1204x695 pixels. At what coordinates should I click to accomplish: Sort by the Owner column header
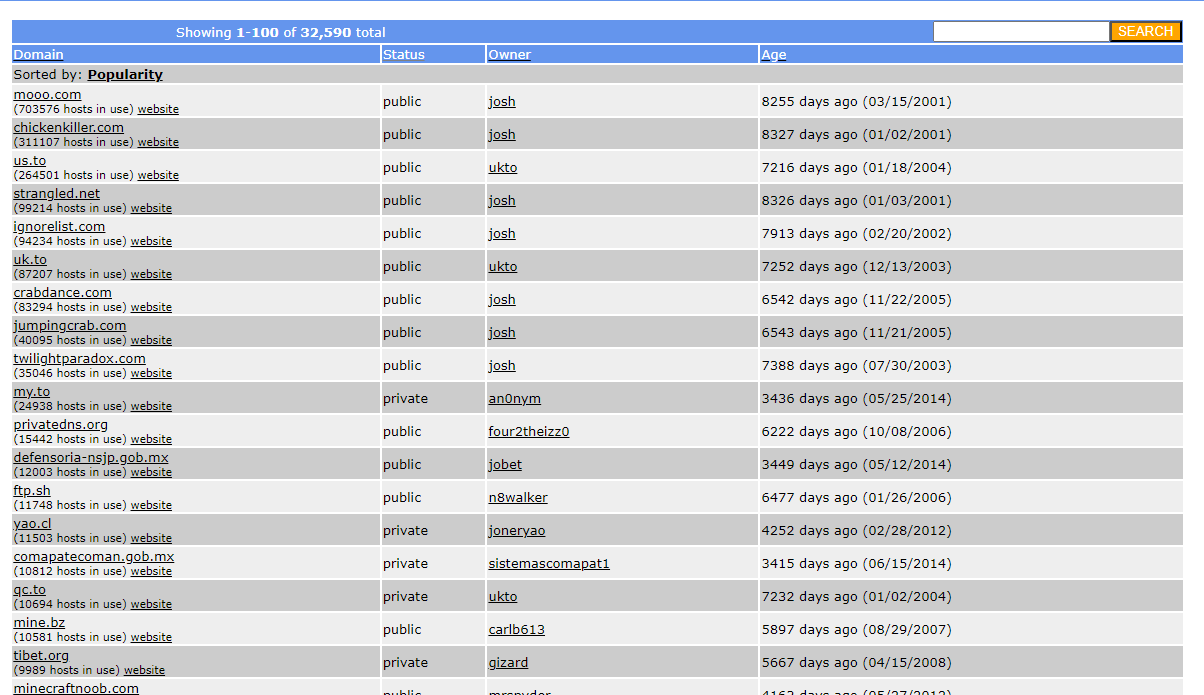pyautogui.click(x=509, y=55)
